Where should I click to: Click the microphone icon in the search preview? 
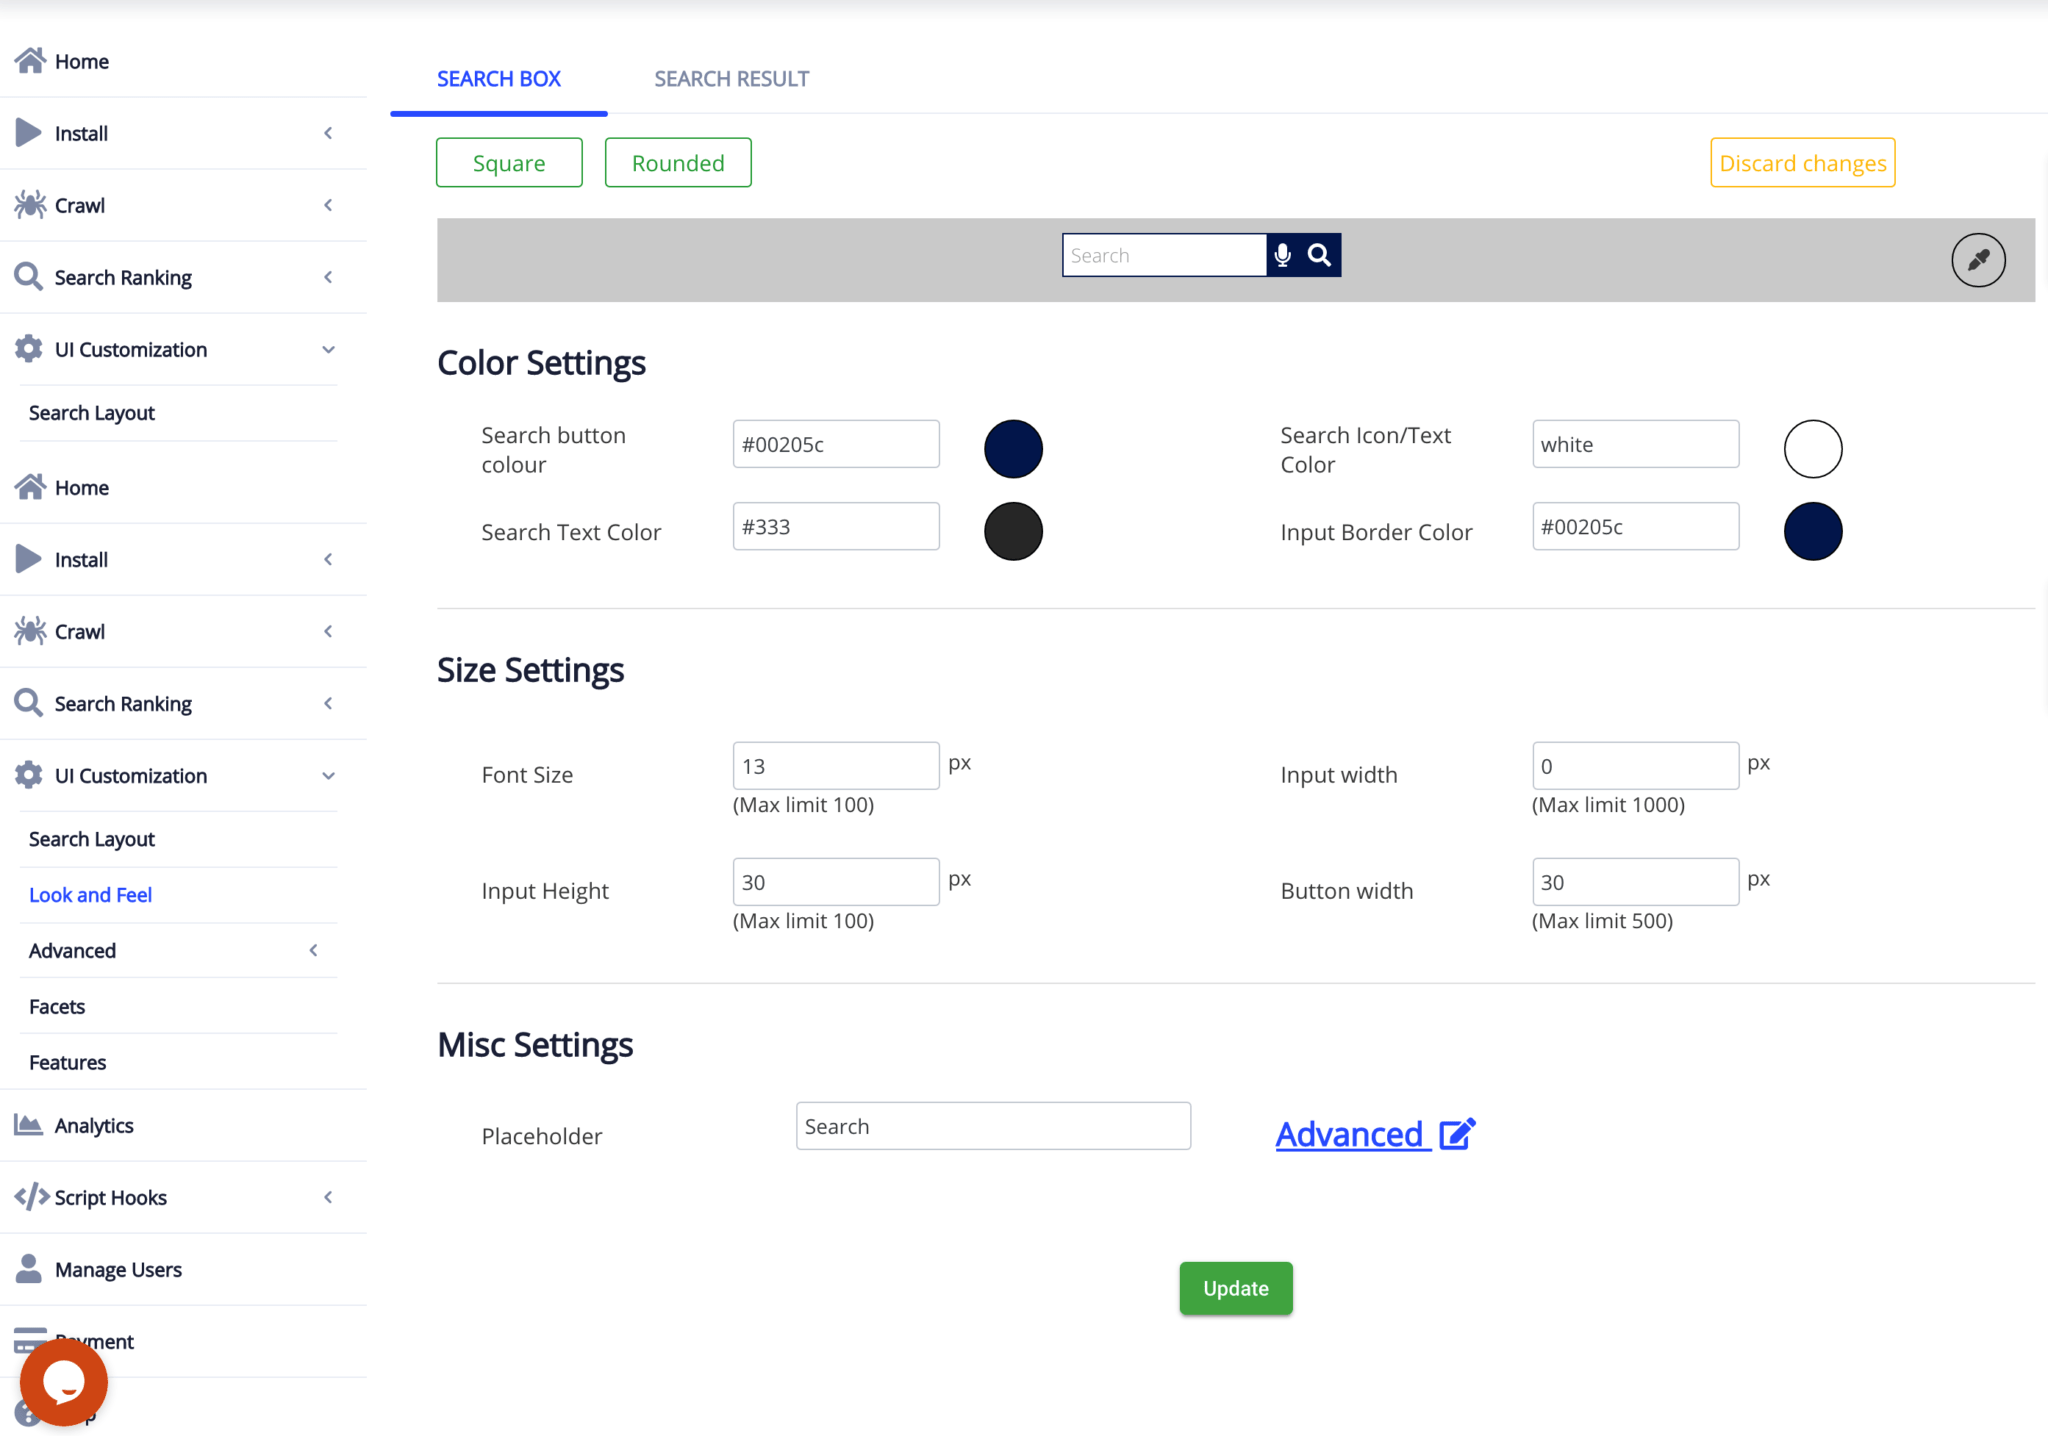(1283, 254)
